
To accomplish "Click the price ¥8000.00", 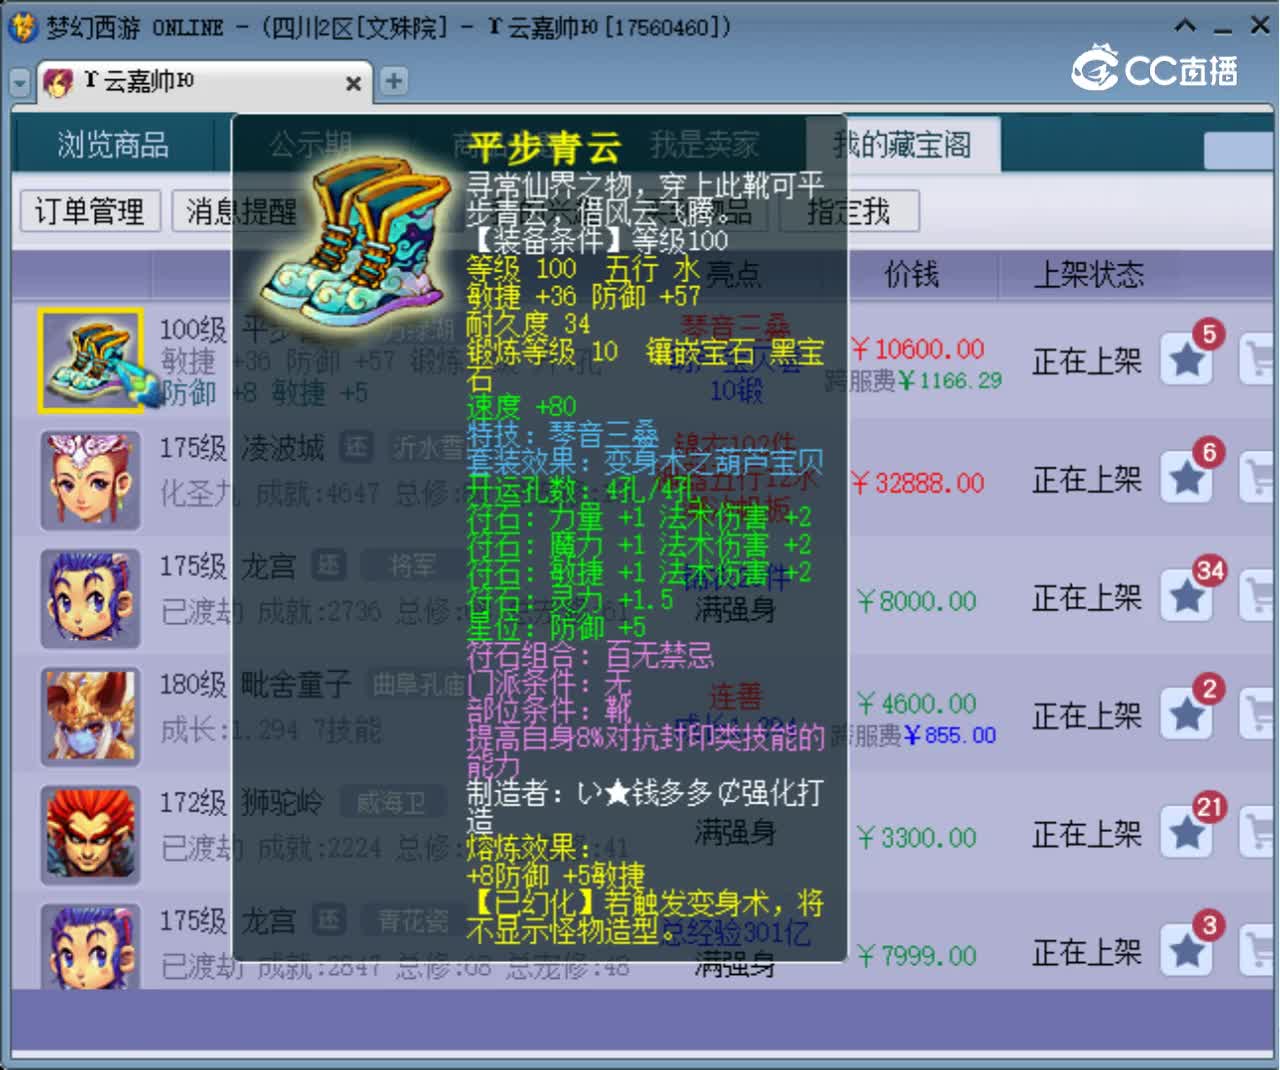I will coord(916,601).
